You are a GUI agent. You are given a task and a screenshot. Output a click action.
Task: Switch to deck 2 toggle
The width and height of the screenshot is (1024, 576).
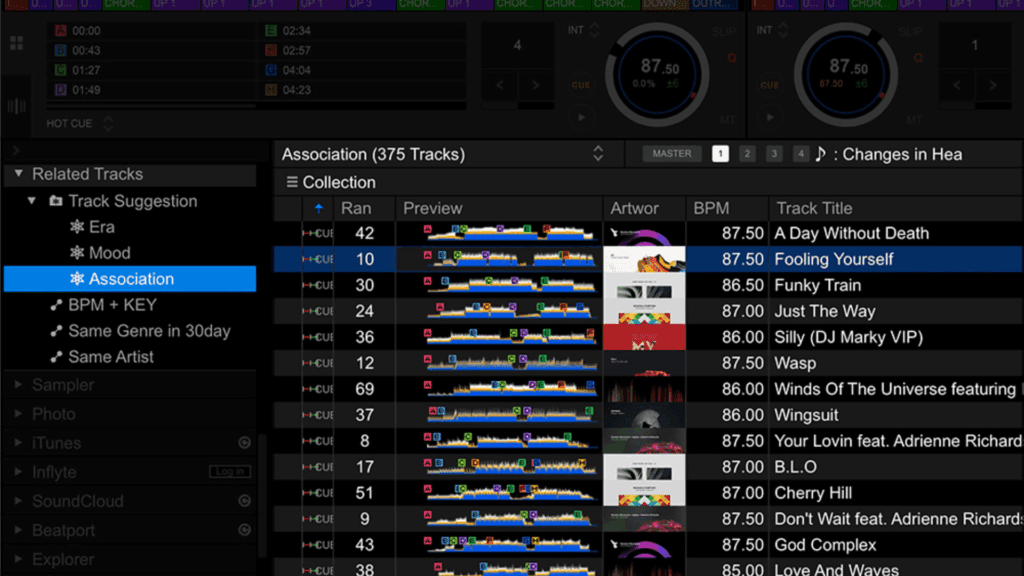coord(747,154)
